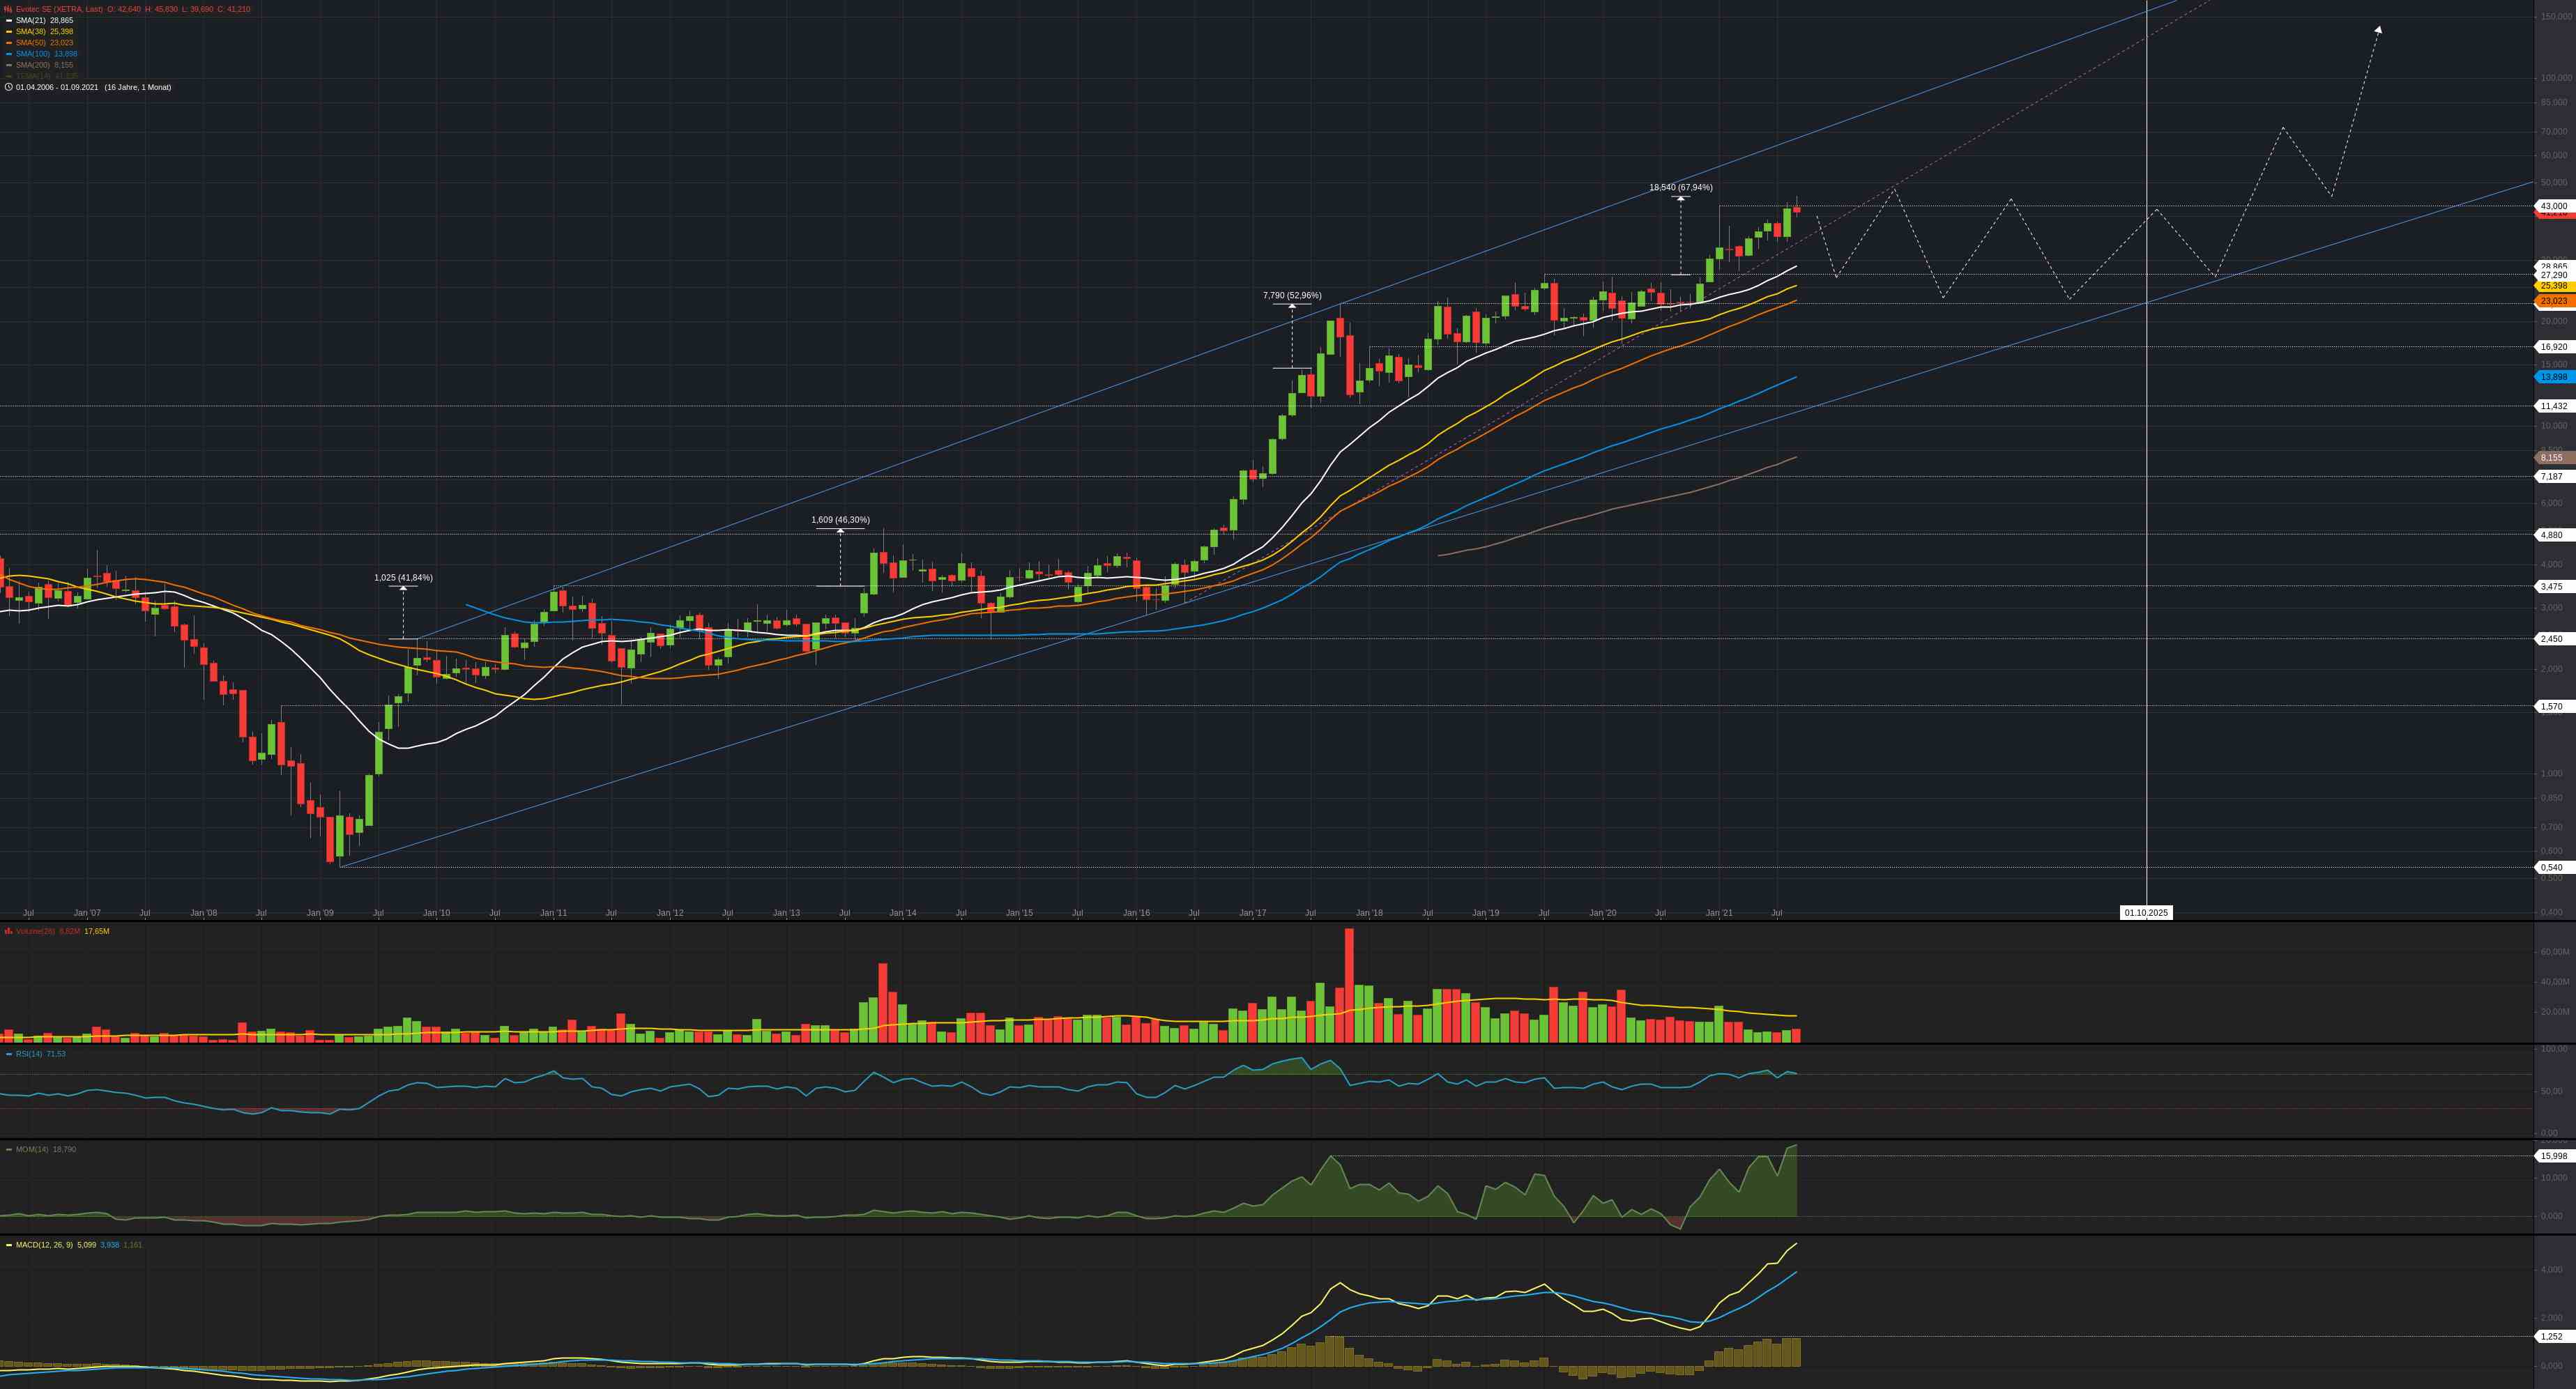The height and width of the screenshot is (1389, 2576).
Task: Click the orange 23,023 SMA price tag
Action: point(2553,301)
